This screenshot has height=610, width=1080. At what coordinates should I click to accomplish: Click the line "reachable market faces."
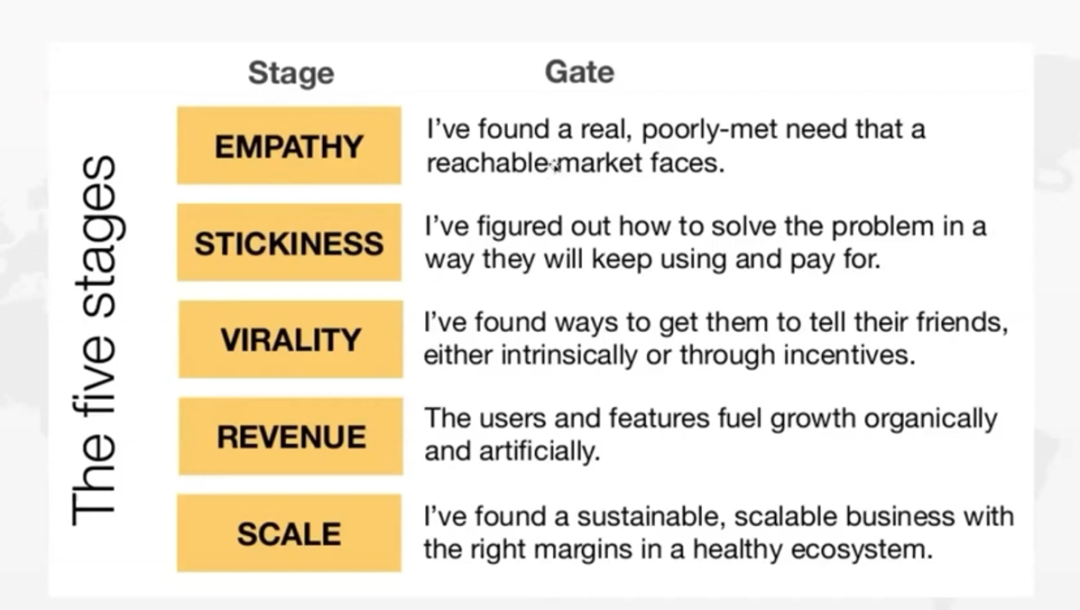[x=574, y=163]
